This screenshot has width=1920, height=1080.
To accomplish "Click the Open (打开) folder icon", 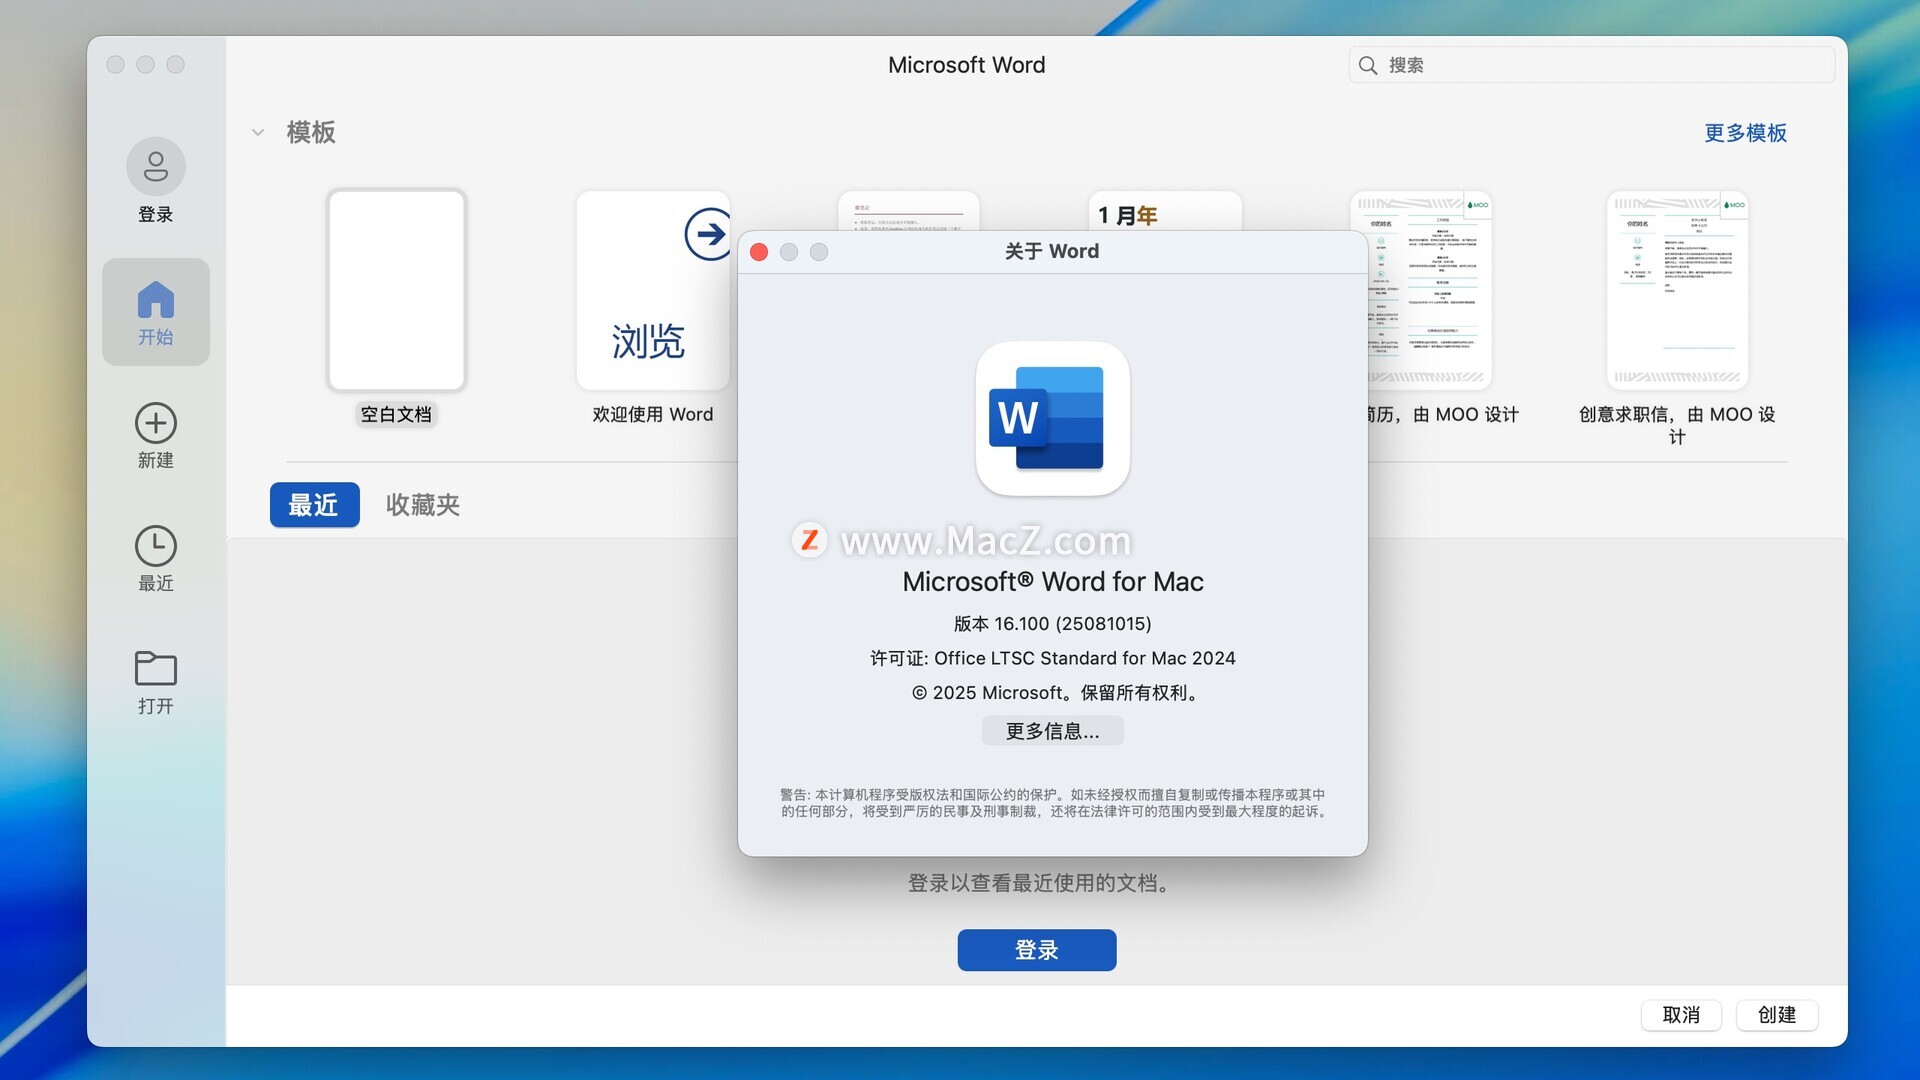I will click(x=155, y=668).
